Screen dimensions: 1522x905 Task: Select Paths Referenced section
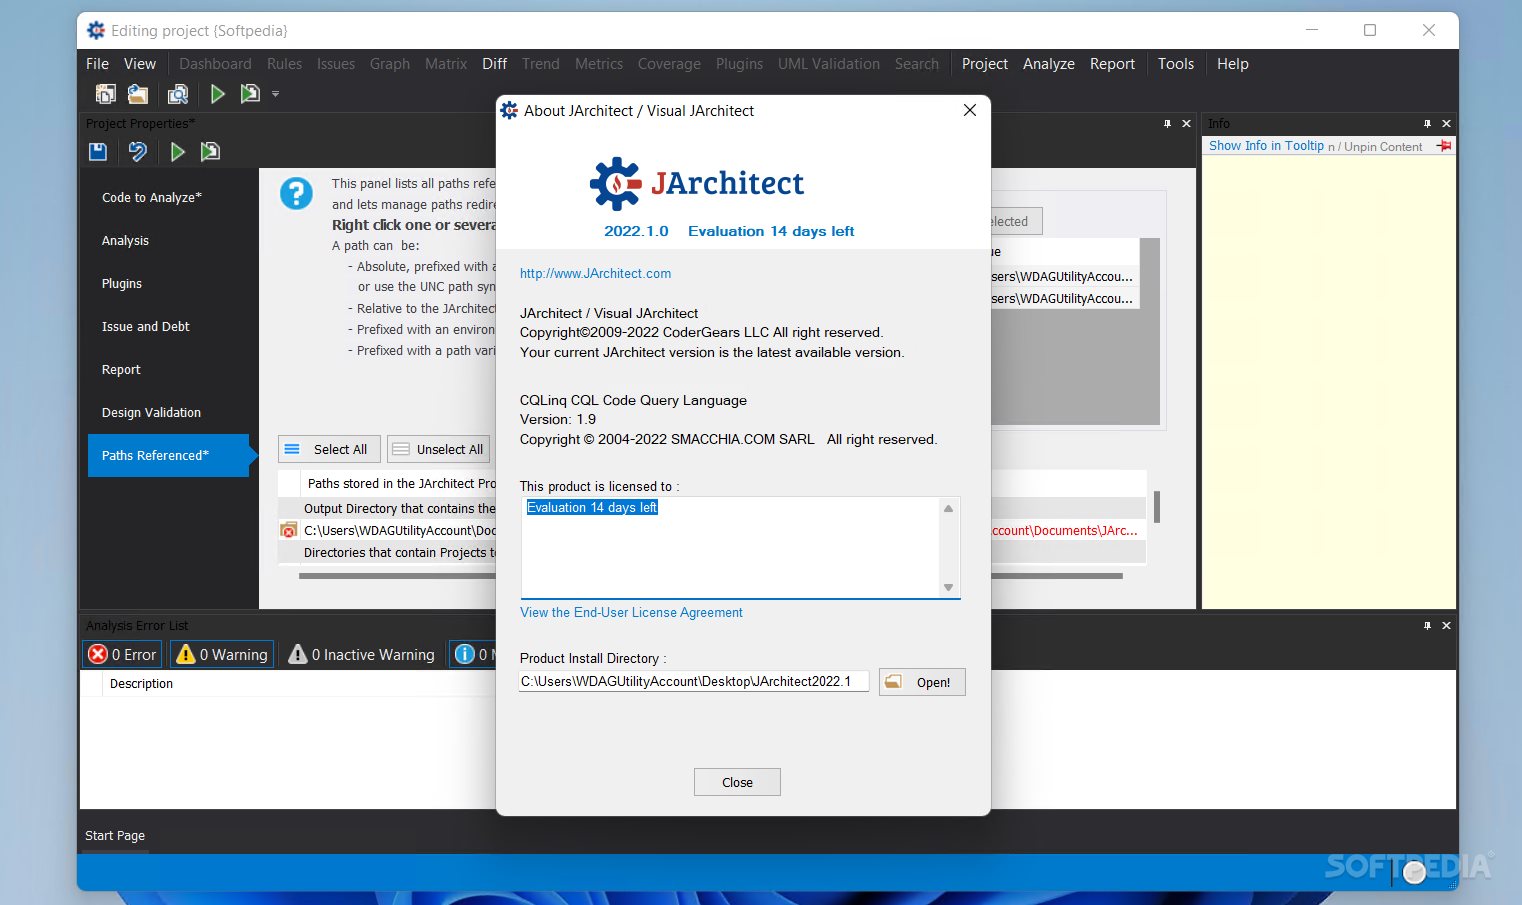[168, 456]
